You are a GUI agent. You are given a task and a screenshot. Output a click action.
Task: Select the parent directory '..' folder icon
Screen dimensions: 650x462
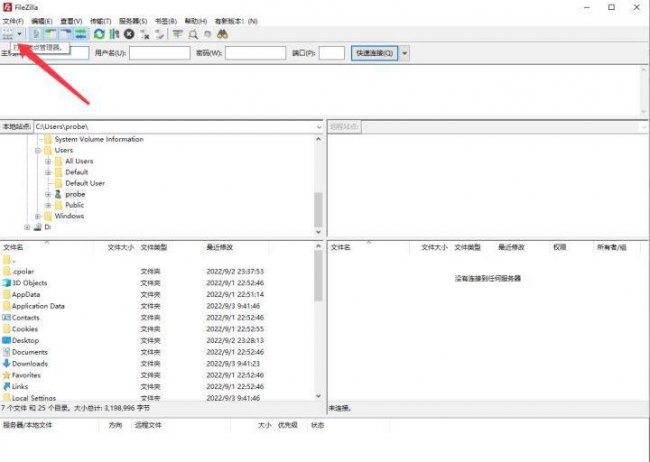coord(6,260)
